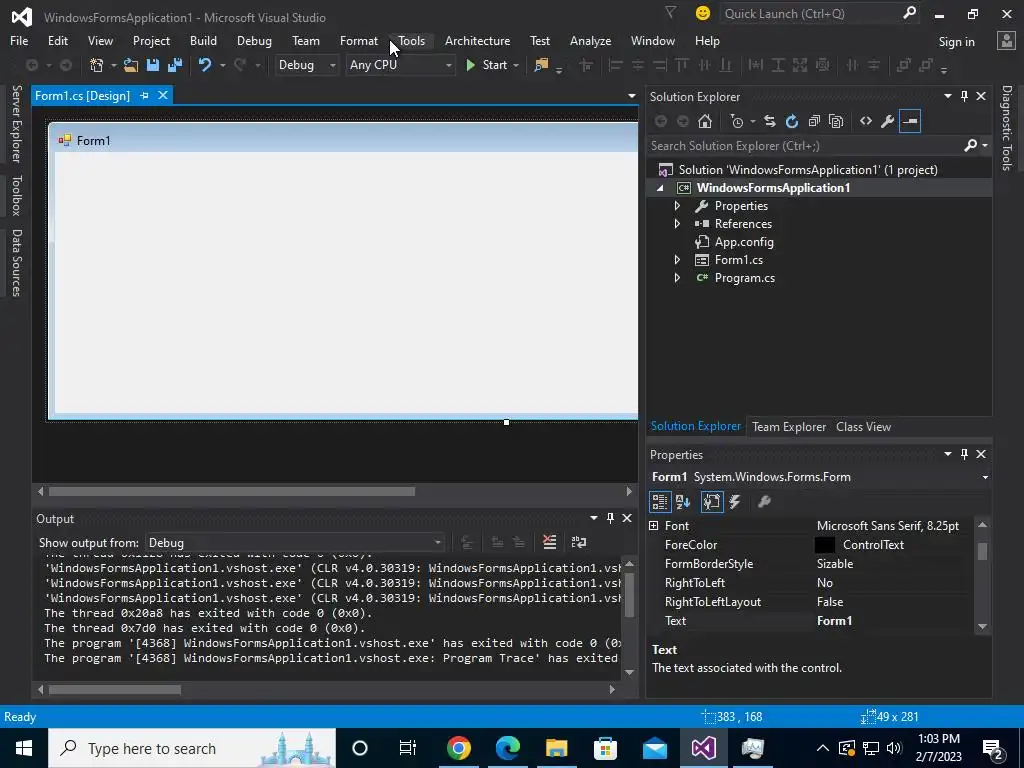Click Clear All icon in Output panel
1024x768 pixels.
pyautogui.click(x=549, y=542)
